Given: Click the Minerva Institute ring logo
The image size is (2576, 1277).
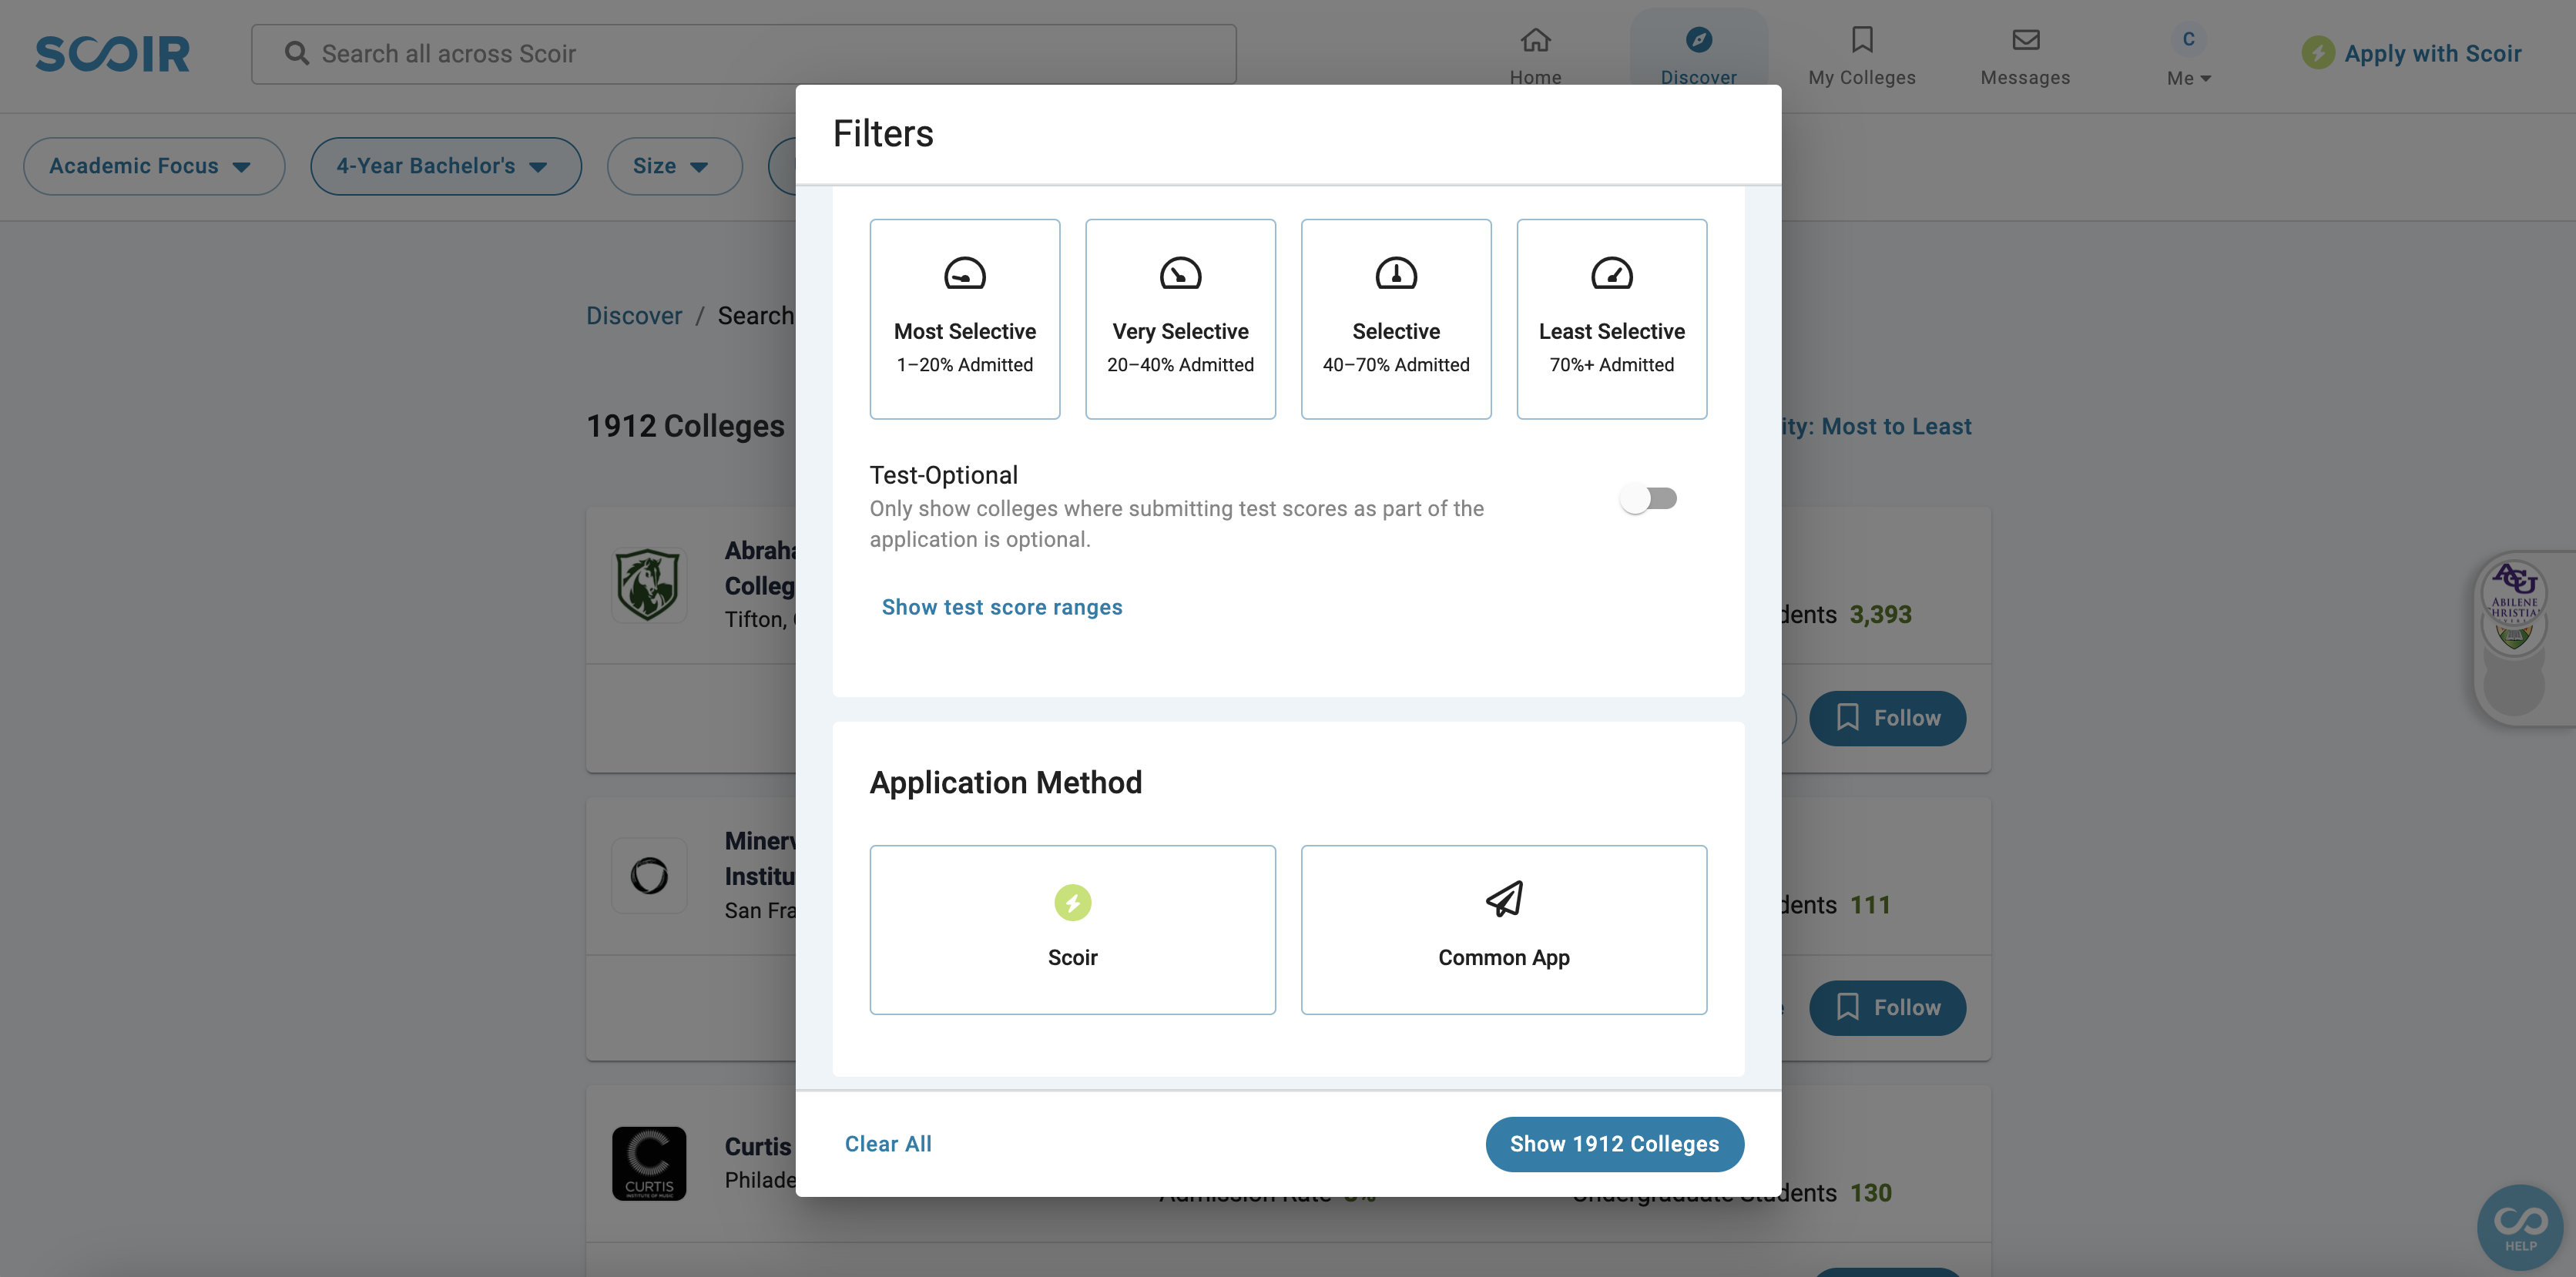Looking at the screenshot, I should click(x=648, y=875).
